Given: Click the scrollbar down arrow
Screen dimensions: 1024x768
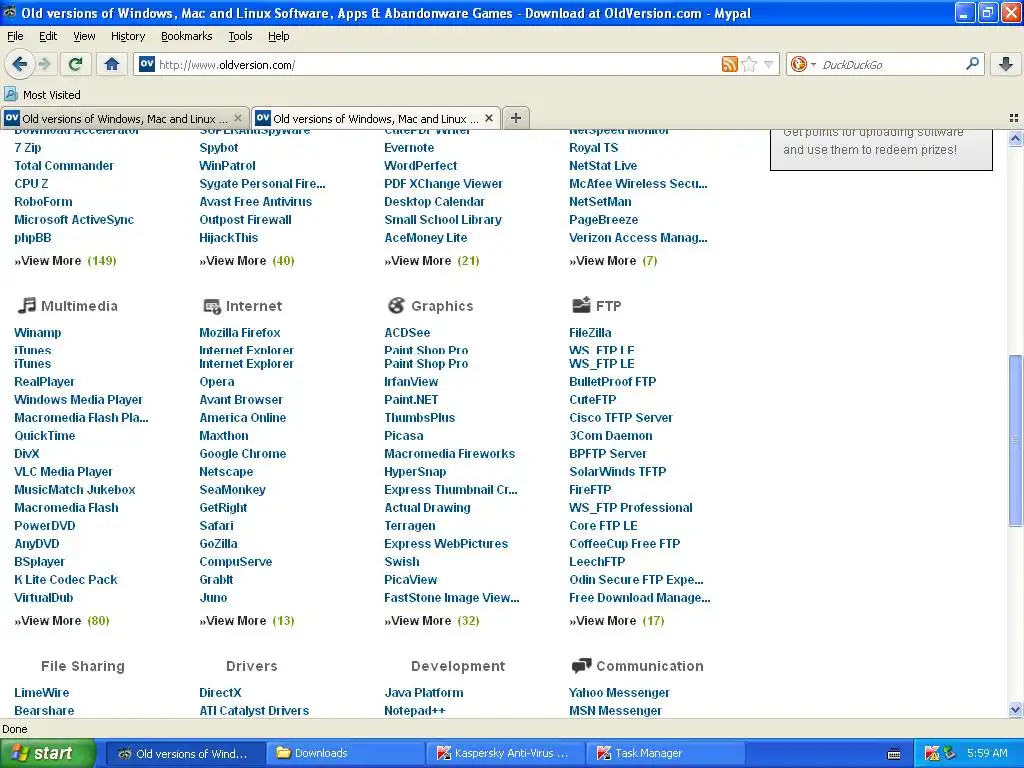Looking at the screenshot, I should click(x=1015, y=709).
